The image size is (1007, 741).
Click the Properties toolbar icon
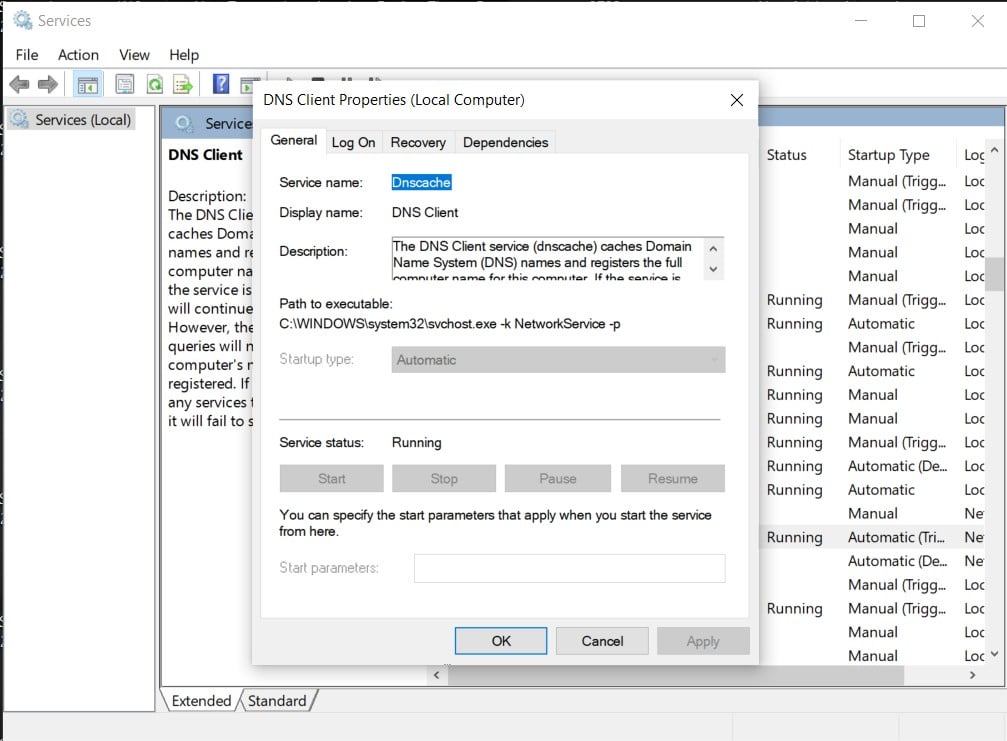click(x=125, y=85)
